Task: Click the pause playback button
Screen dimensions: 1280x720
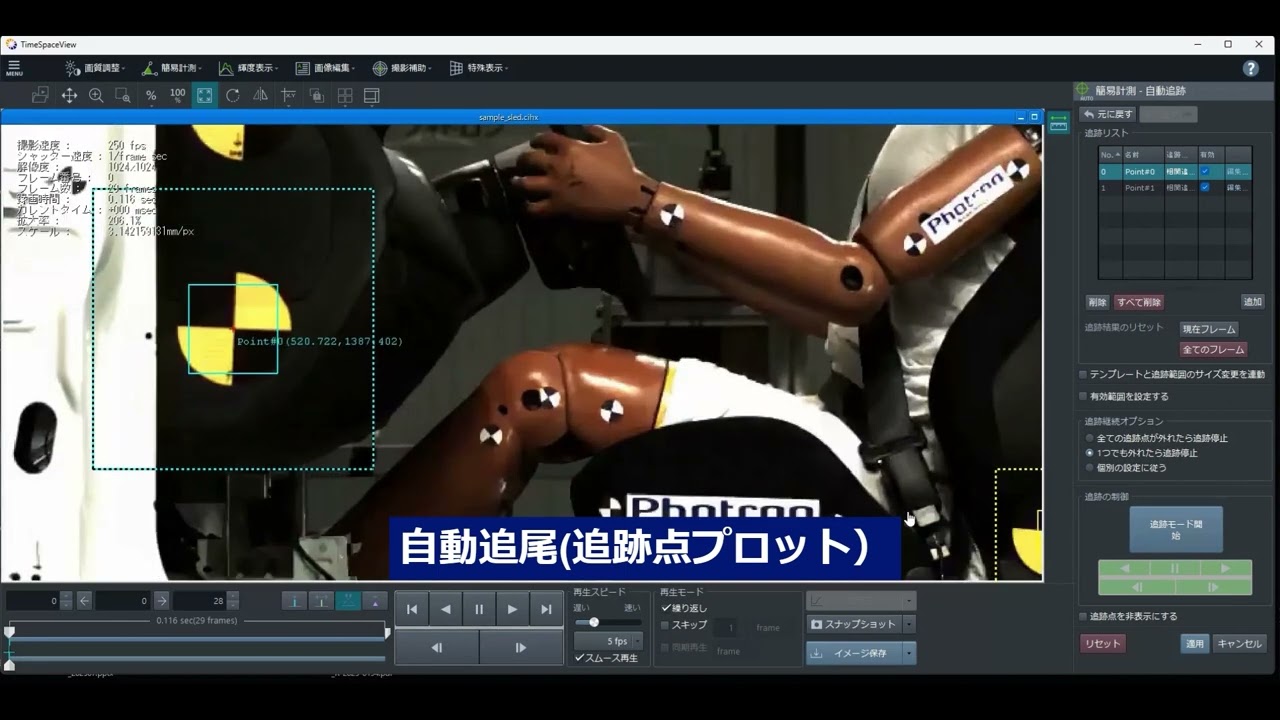Action: [479, 609]
